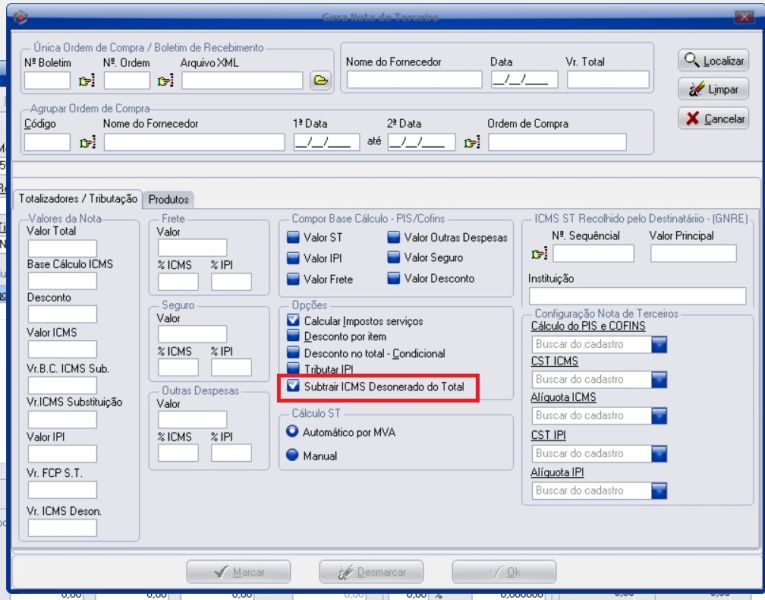Click the 2ª Data field

coord(422,142)
